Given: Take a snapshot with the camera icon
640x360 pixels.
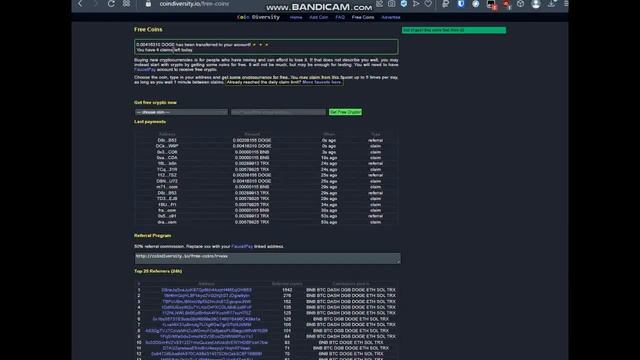Looking at the screenshot, I should 391,4.
